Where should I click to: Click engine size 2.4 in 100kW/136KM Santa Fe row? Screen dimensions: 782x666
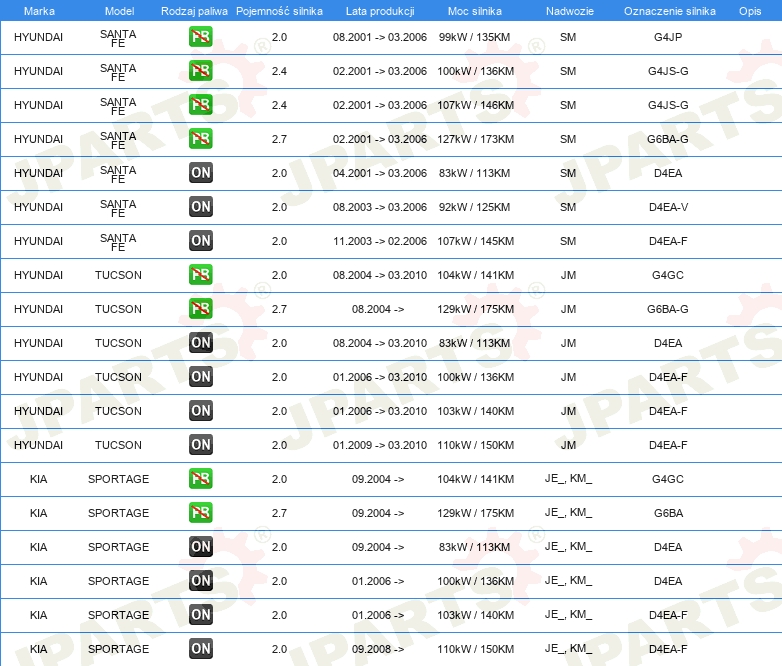tap(279, 71)
